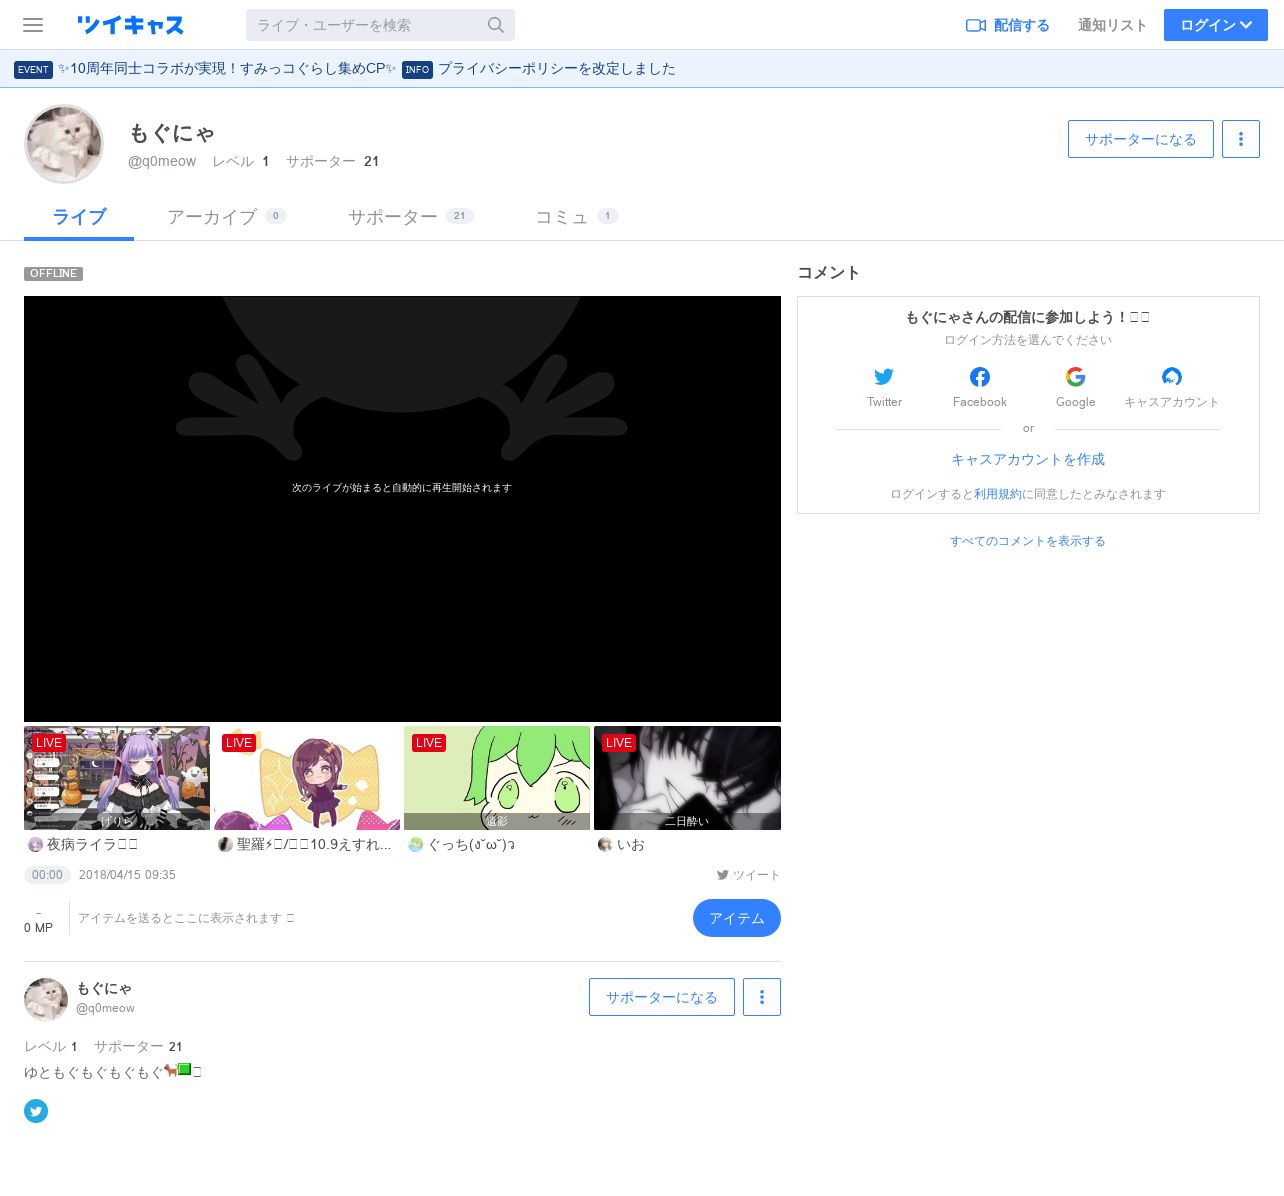The image size is (1284, 1196).
Task: Click キャスアカウントを作成 link
Action: click(x=1028, y=459)
